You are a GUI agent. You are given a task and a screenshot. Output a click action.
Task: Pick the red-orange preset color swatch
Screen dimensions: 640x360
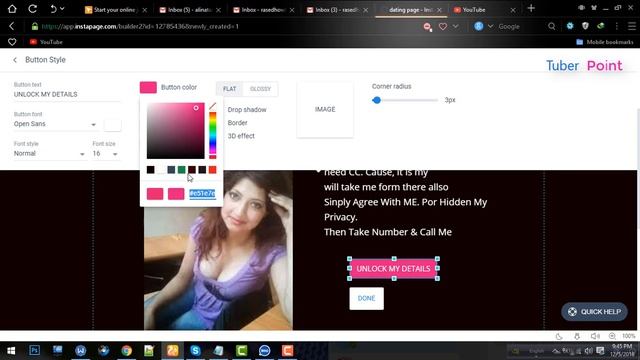point(212,170)
